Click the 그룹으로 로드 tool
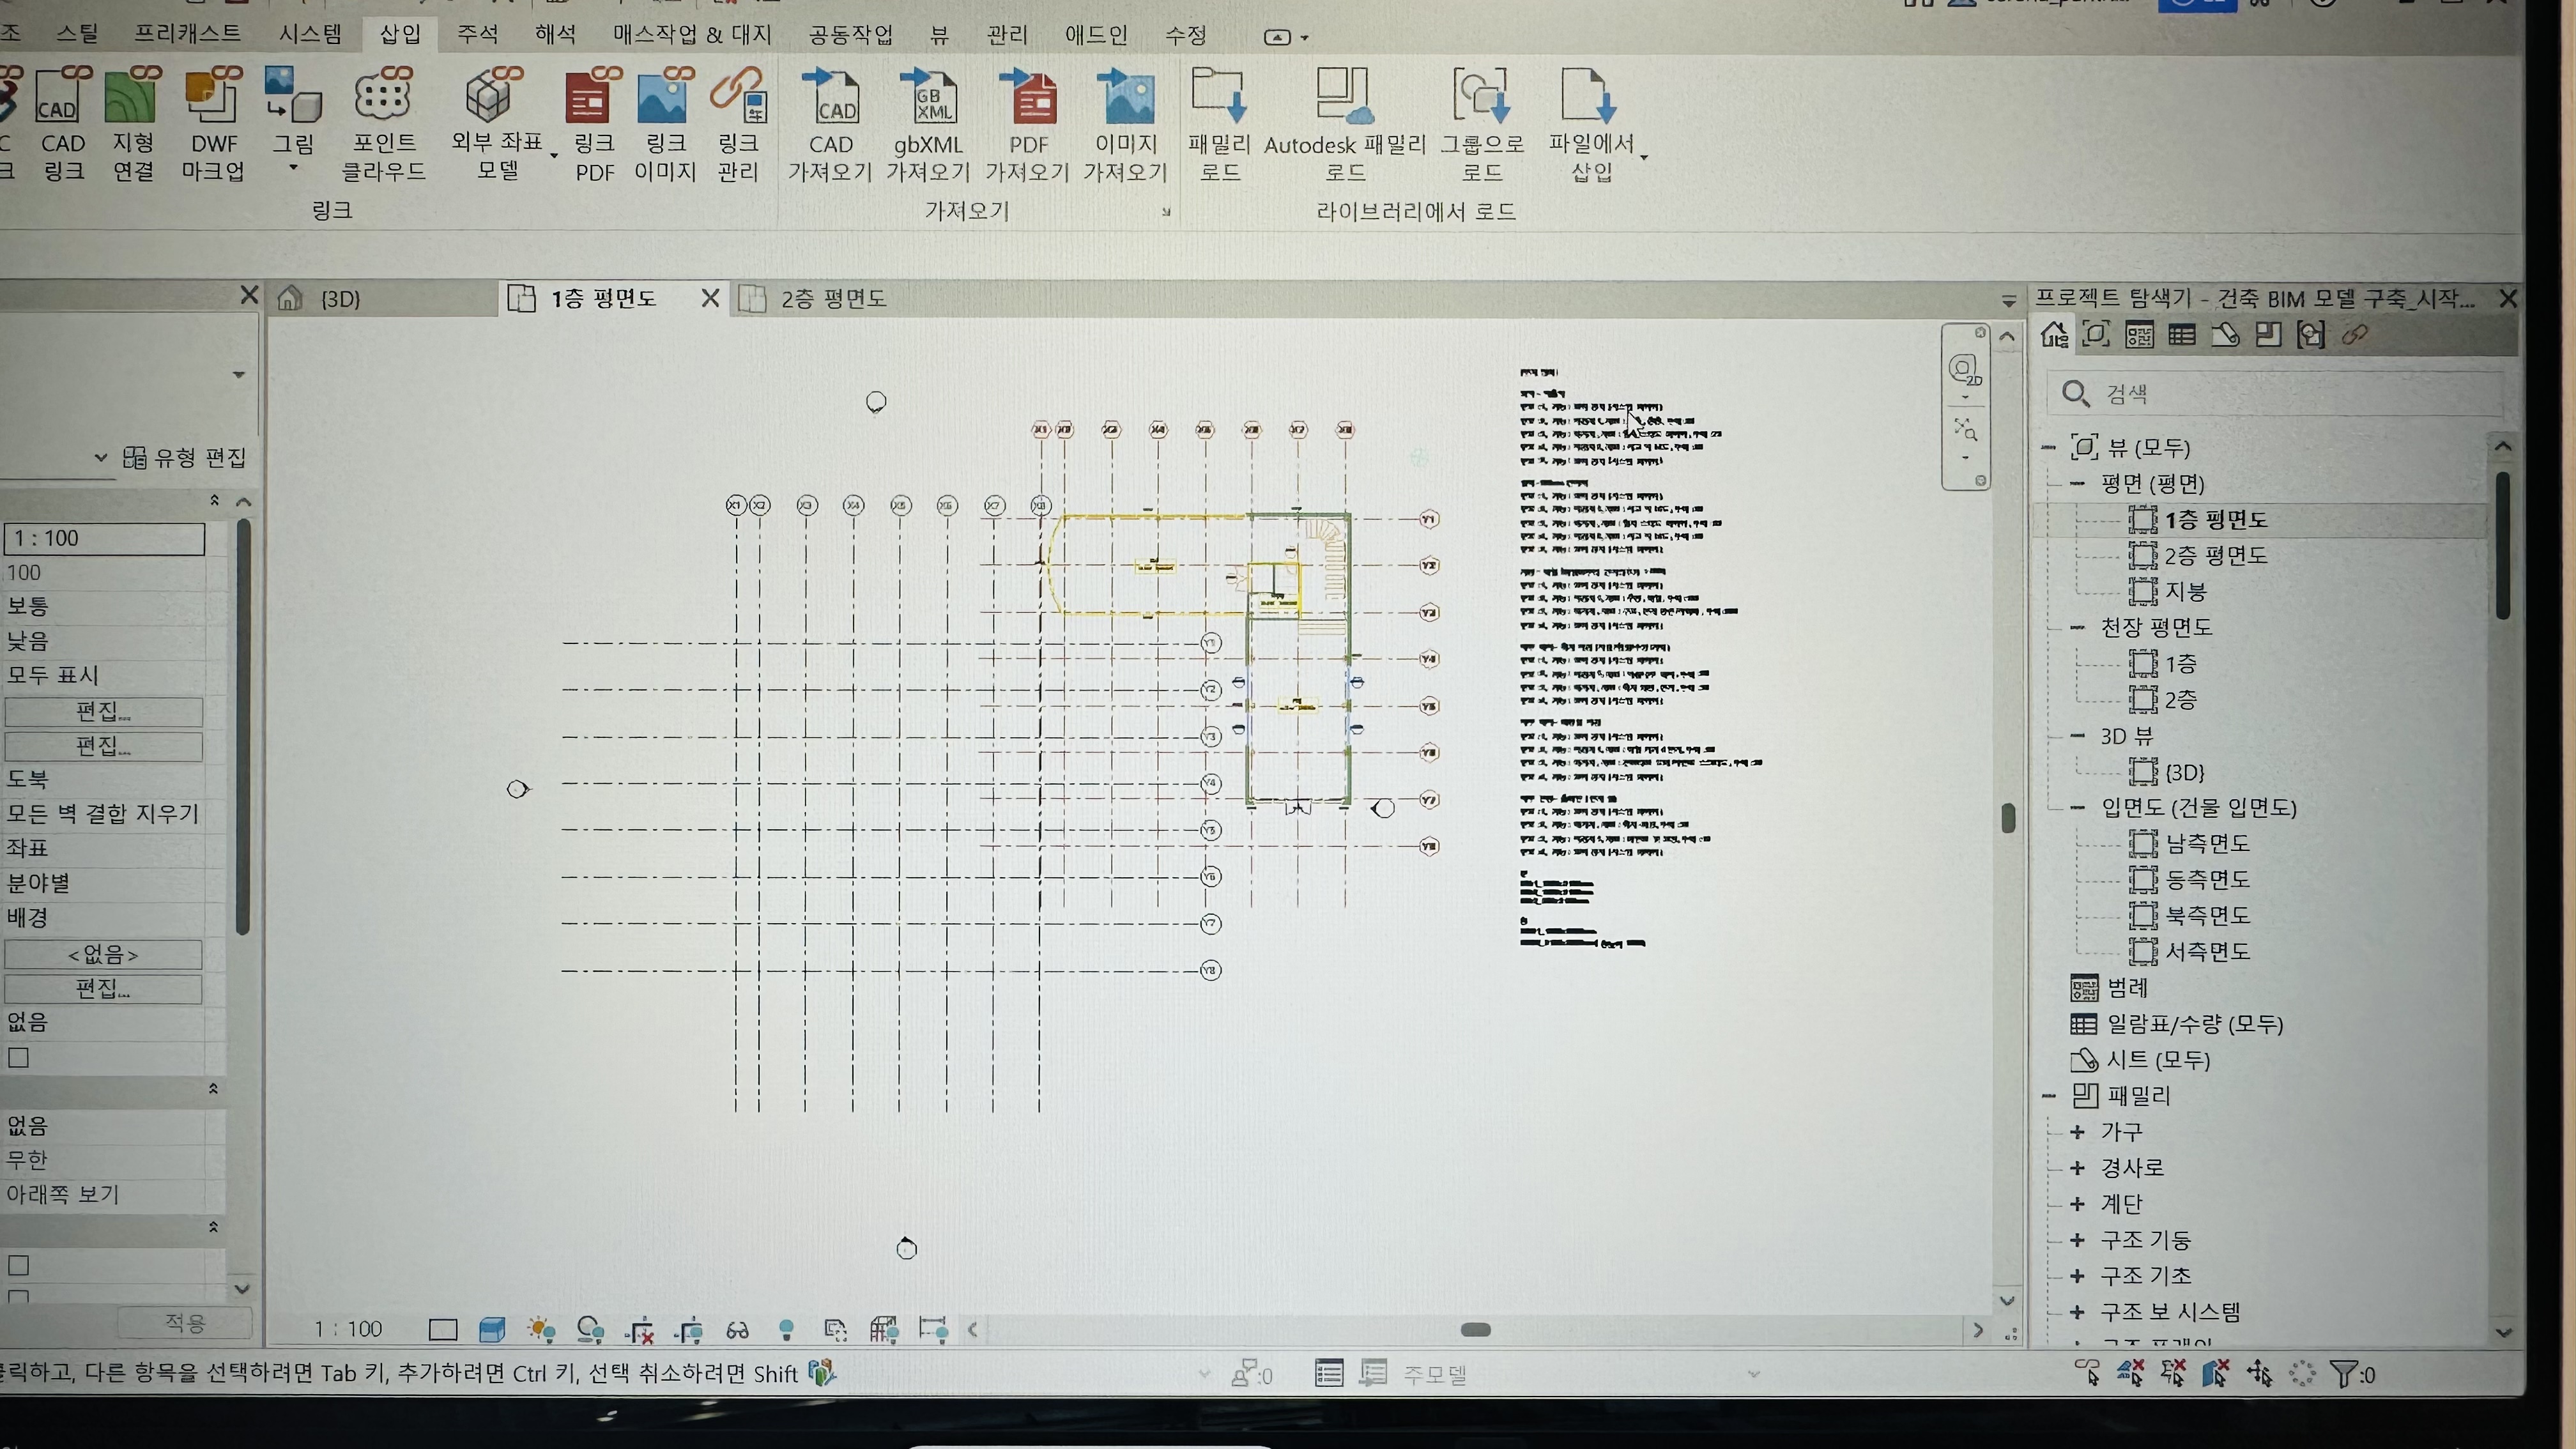The width and height of the screenshot is (2576, 1449). click(1482, 125)
